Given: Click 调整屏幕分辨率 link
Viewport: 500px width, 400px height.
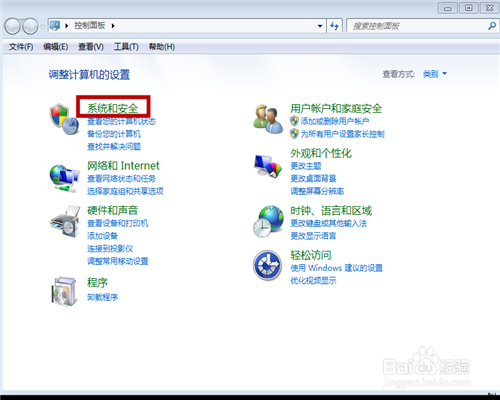Looking at the screenshot, I should 317,191.
